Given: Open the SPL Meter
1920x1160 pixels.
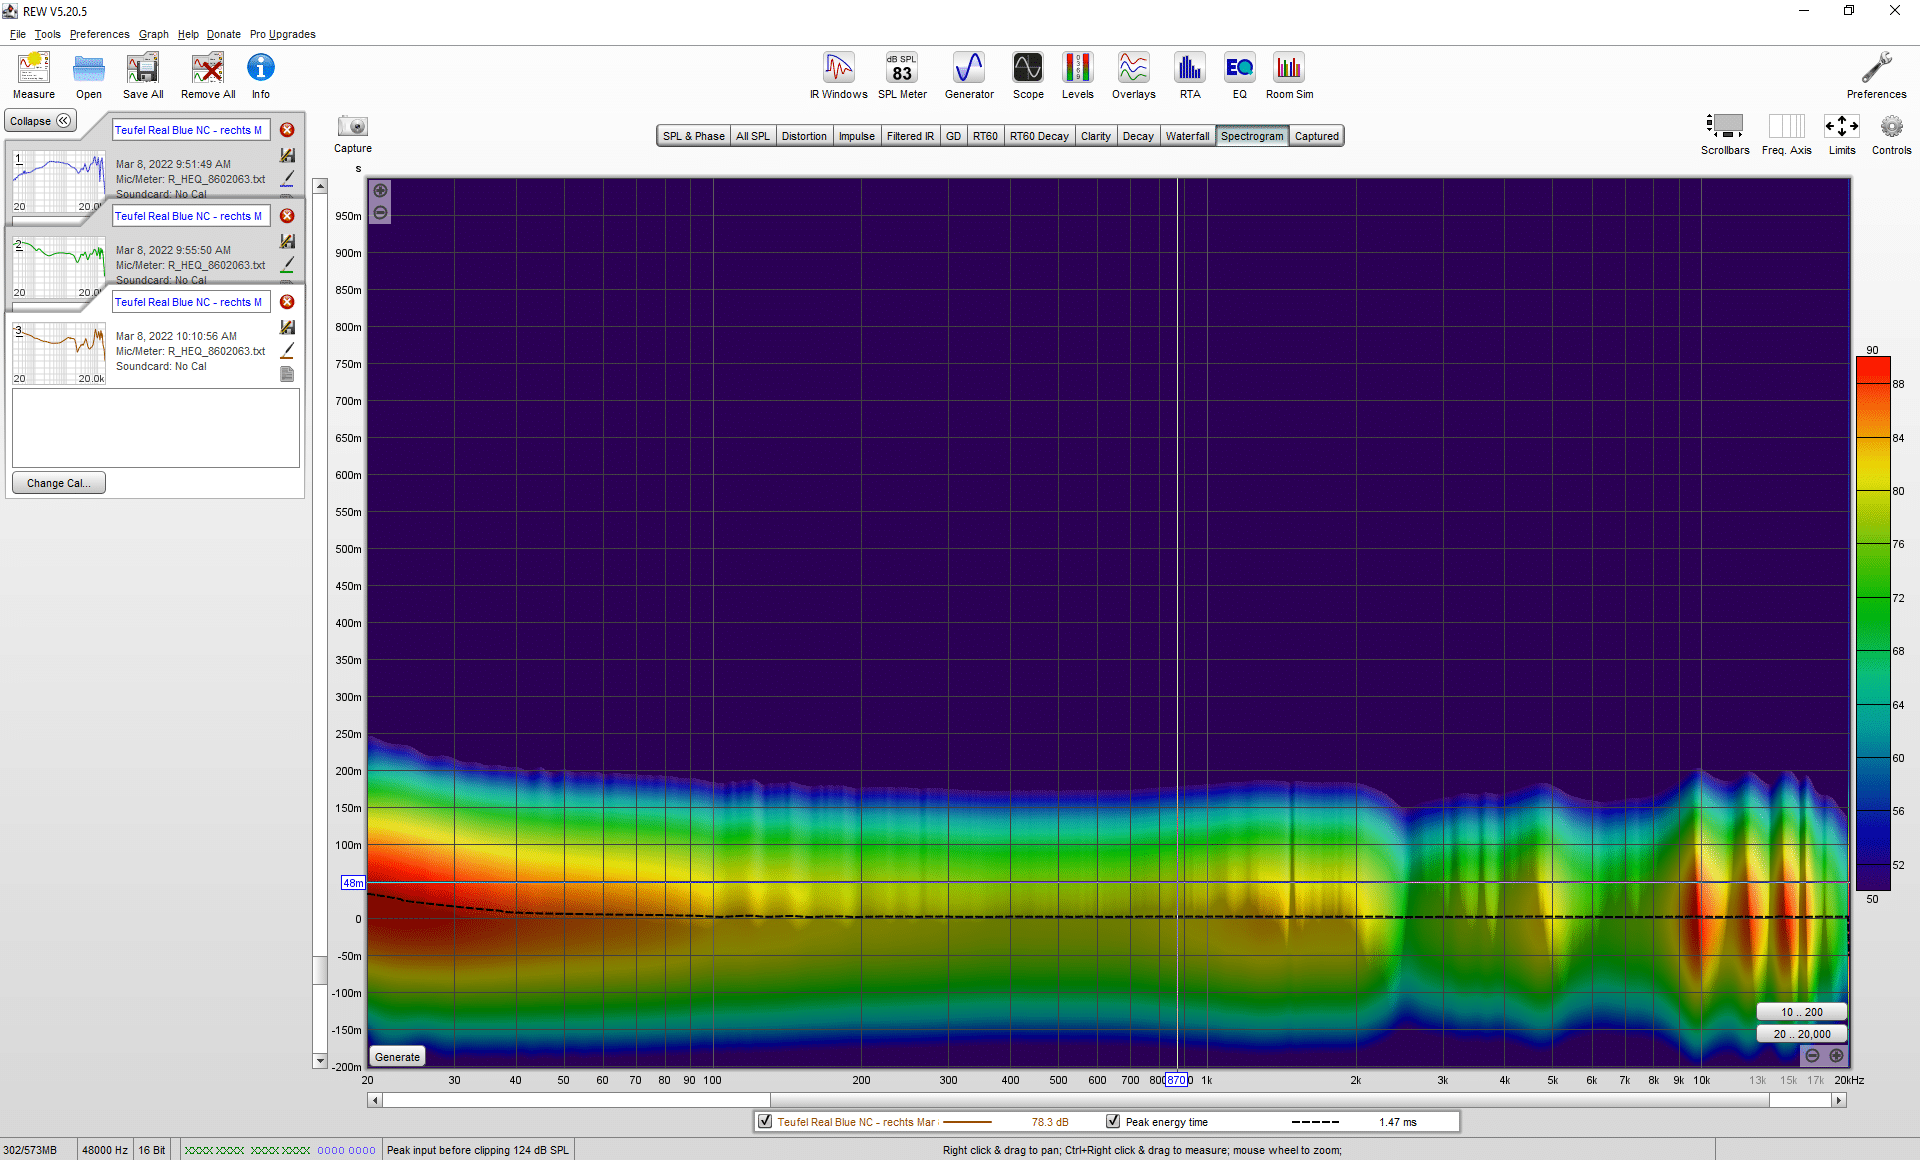Looking at the screenshot, I should 902,76.
